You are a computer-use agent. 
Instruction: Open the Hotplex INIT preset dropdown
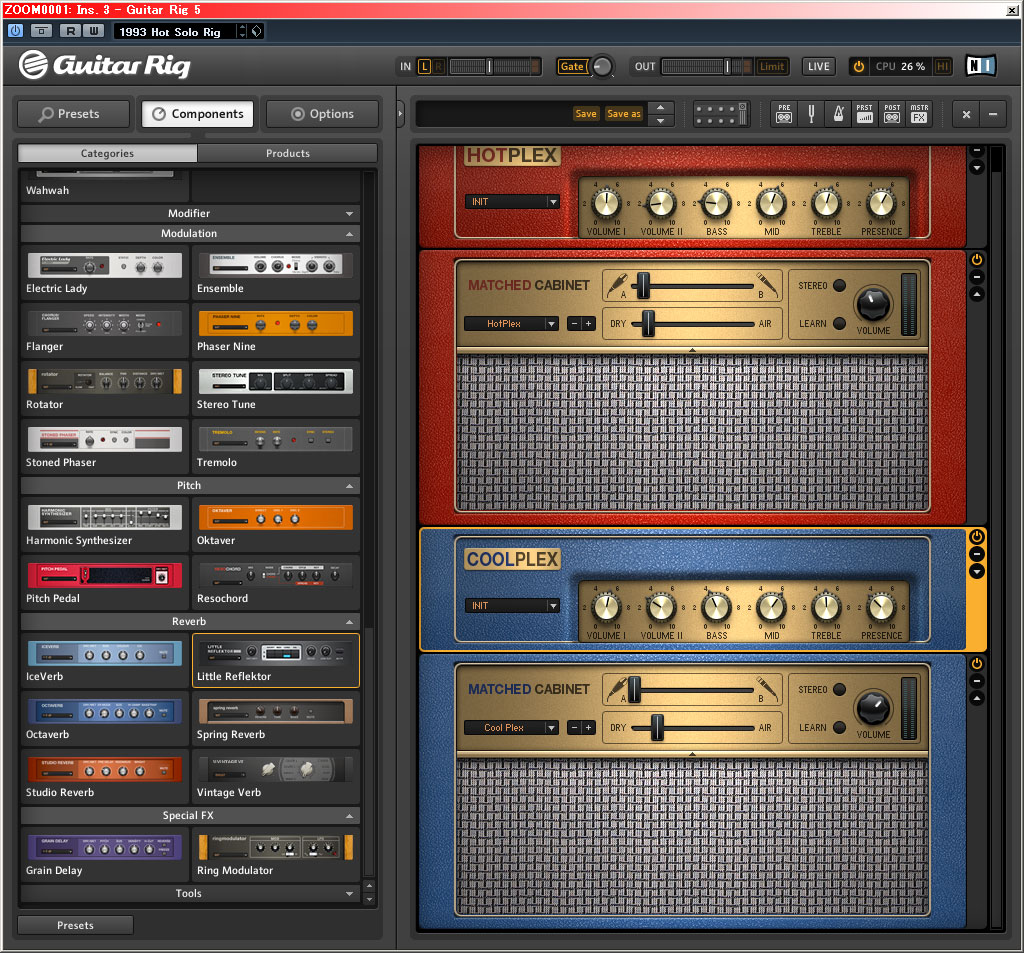pyautogui.click(x=512, y=202)
